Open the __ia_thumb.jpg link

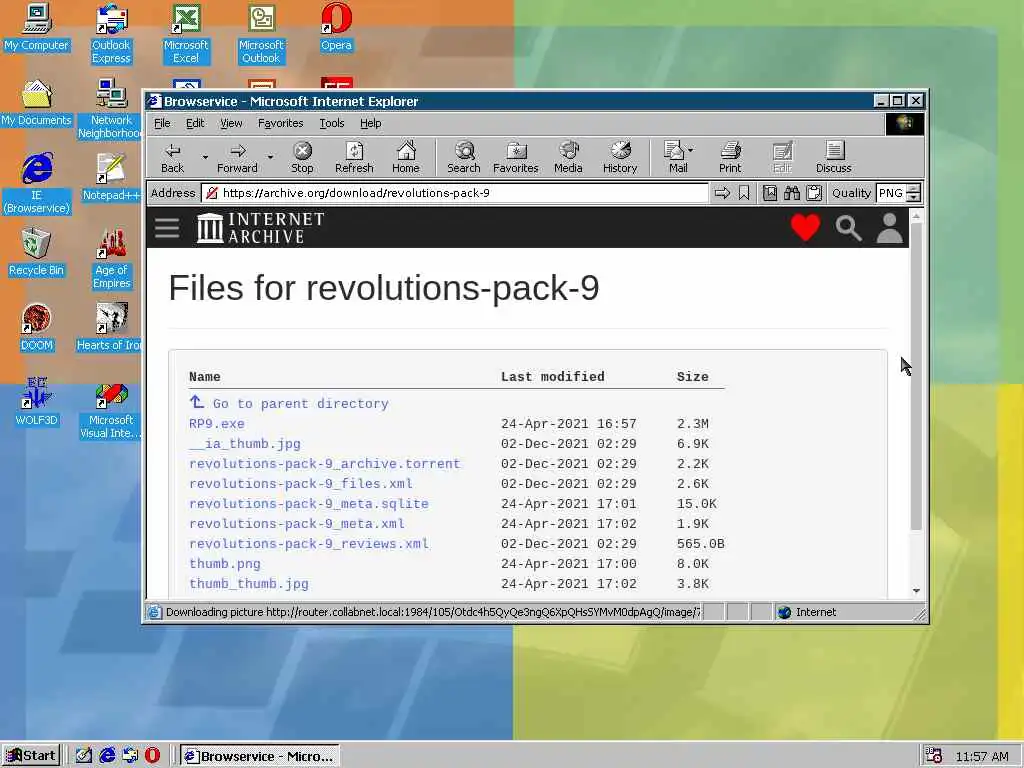[x=245, y=444]
